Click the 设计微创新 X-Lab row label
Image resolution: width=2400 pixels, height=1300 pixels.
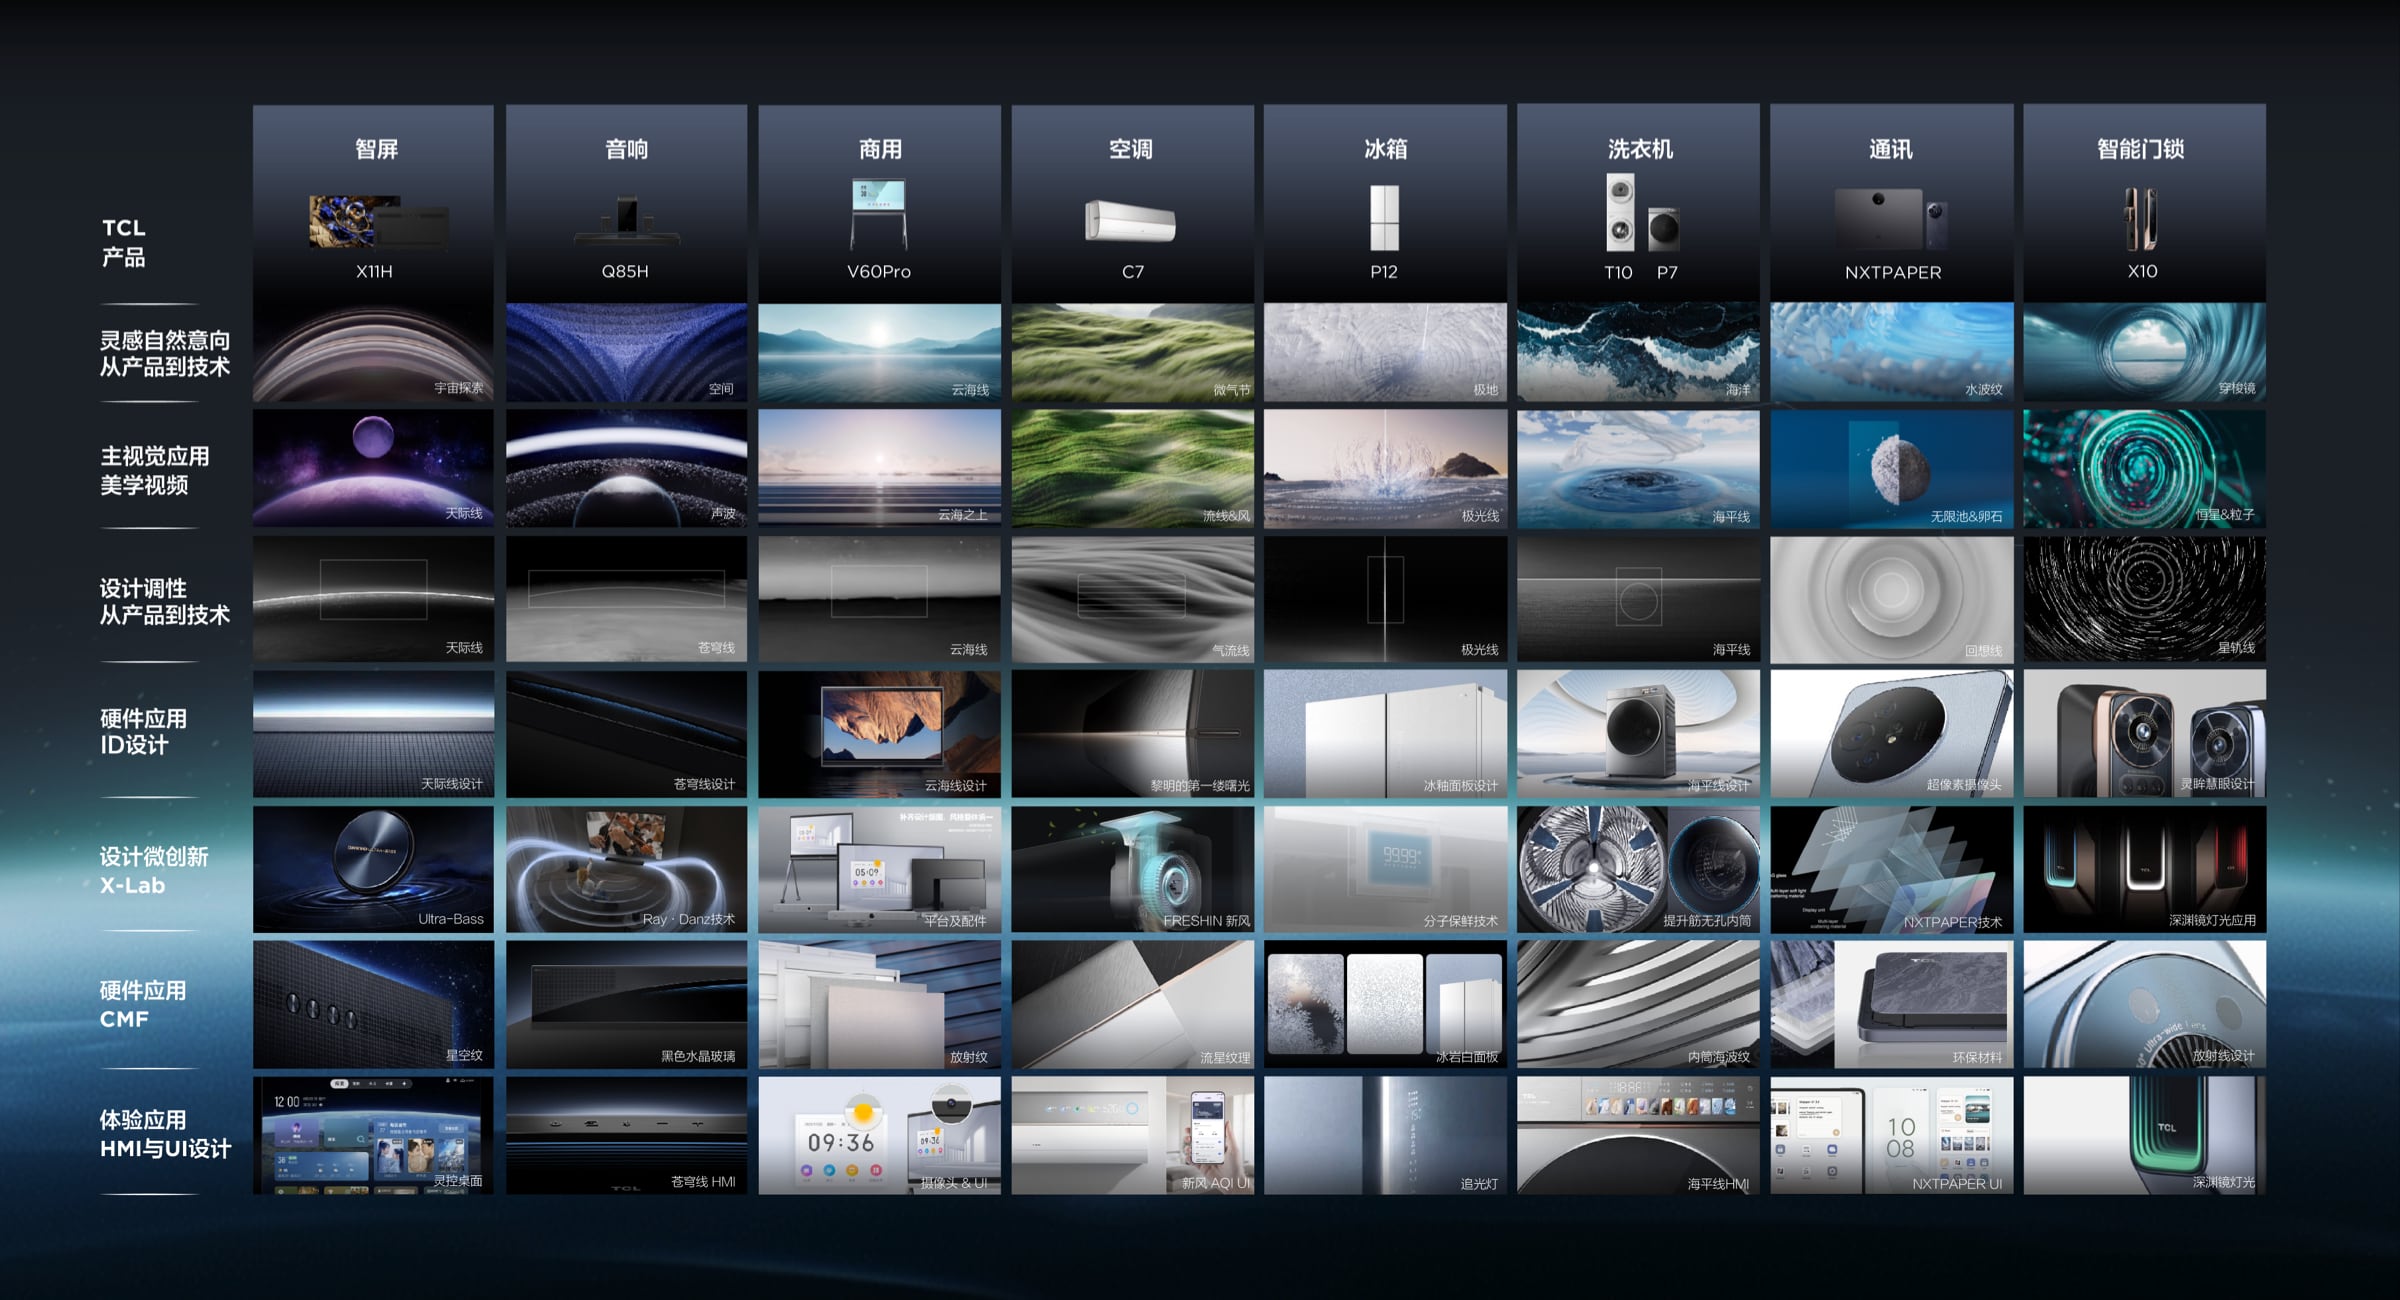click(153, 870)
